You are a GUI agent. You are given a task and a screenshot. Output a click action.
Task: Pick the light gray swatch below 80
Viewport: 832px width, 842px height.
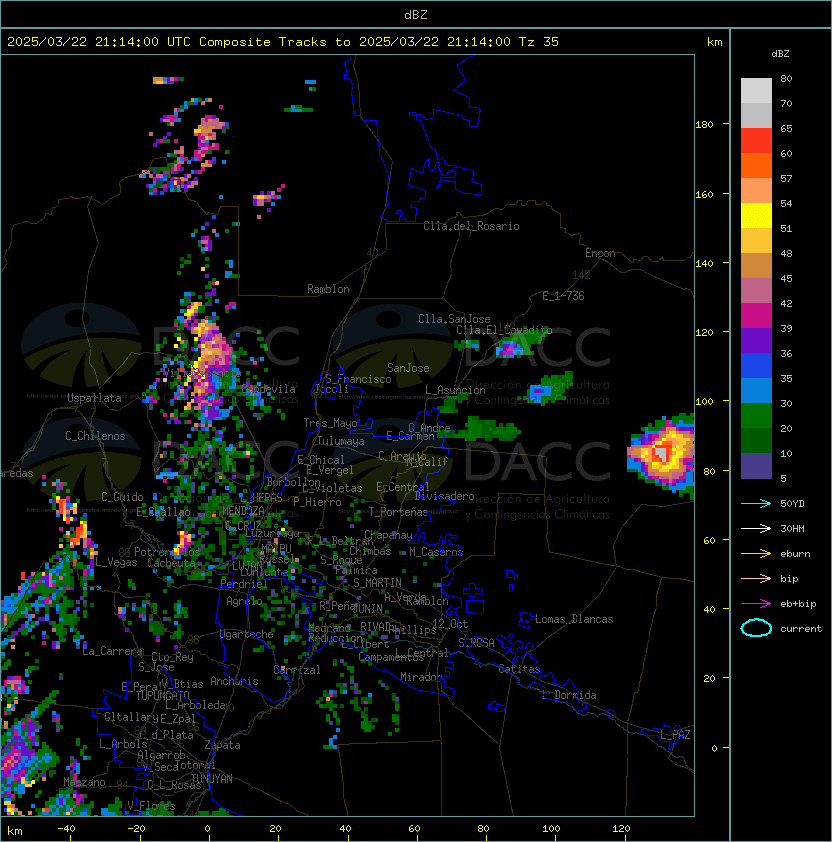756,91
